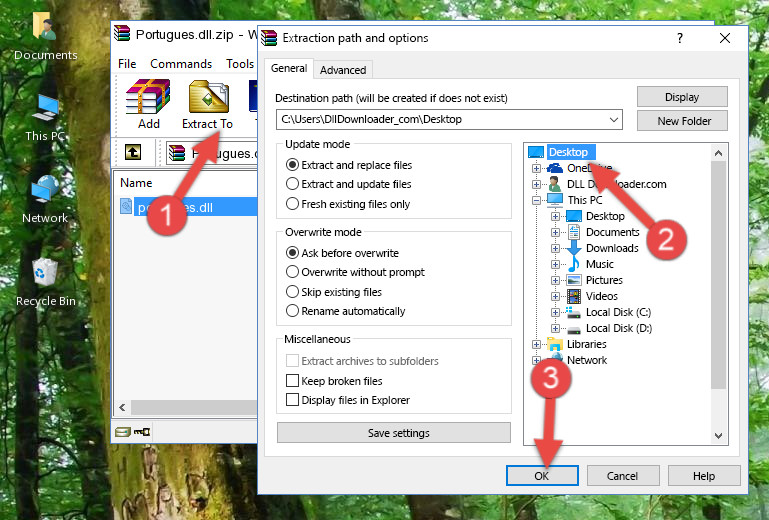Switch to the Advanced tab

343,70
